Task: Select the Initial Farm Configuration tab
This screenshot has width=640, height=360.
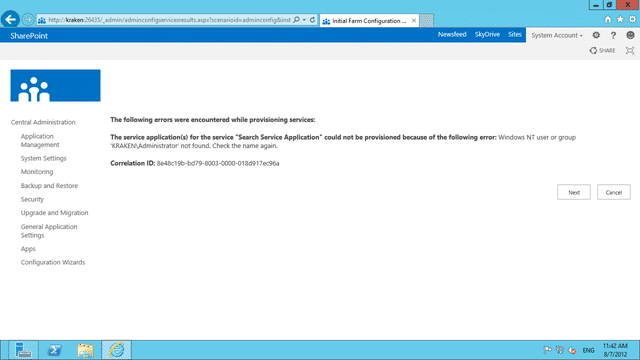Action: point(369,20)
